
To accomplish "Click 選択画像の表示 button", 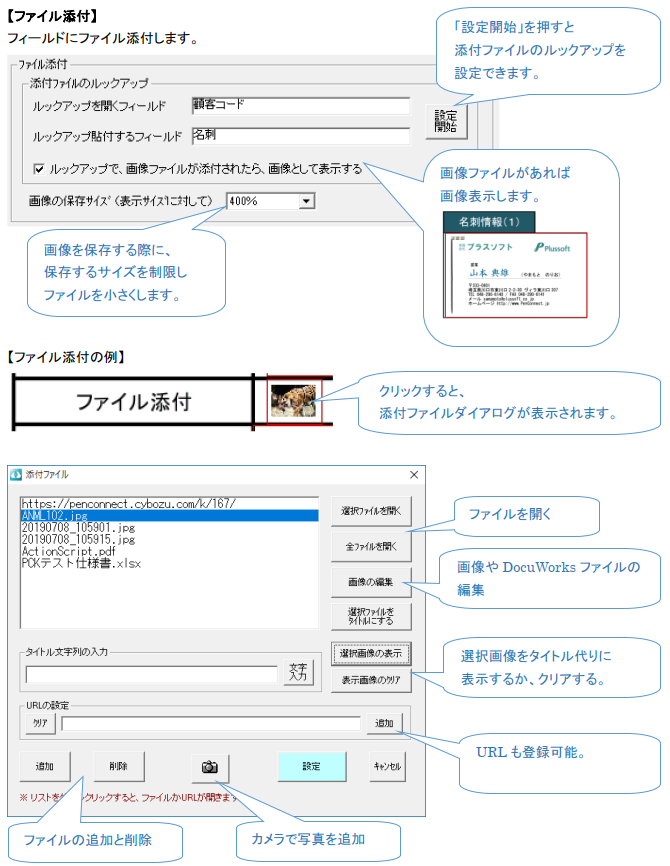I will (x=371, y=653).
